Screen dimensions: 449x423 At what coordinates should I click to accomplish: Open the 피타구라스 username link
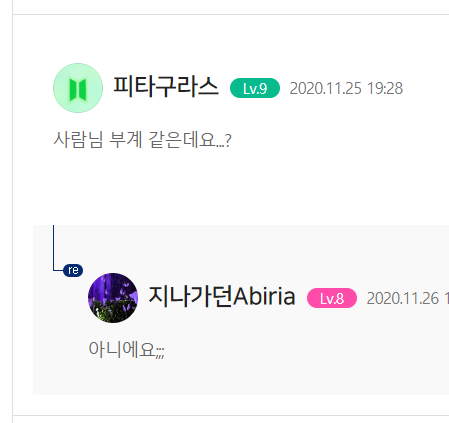tap(166, 87)
